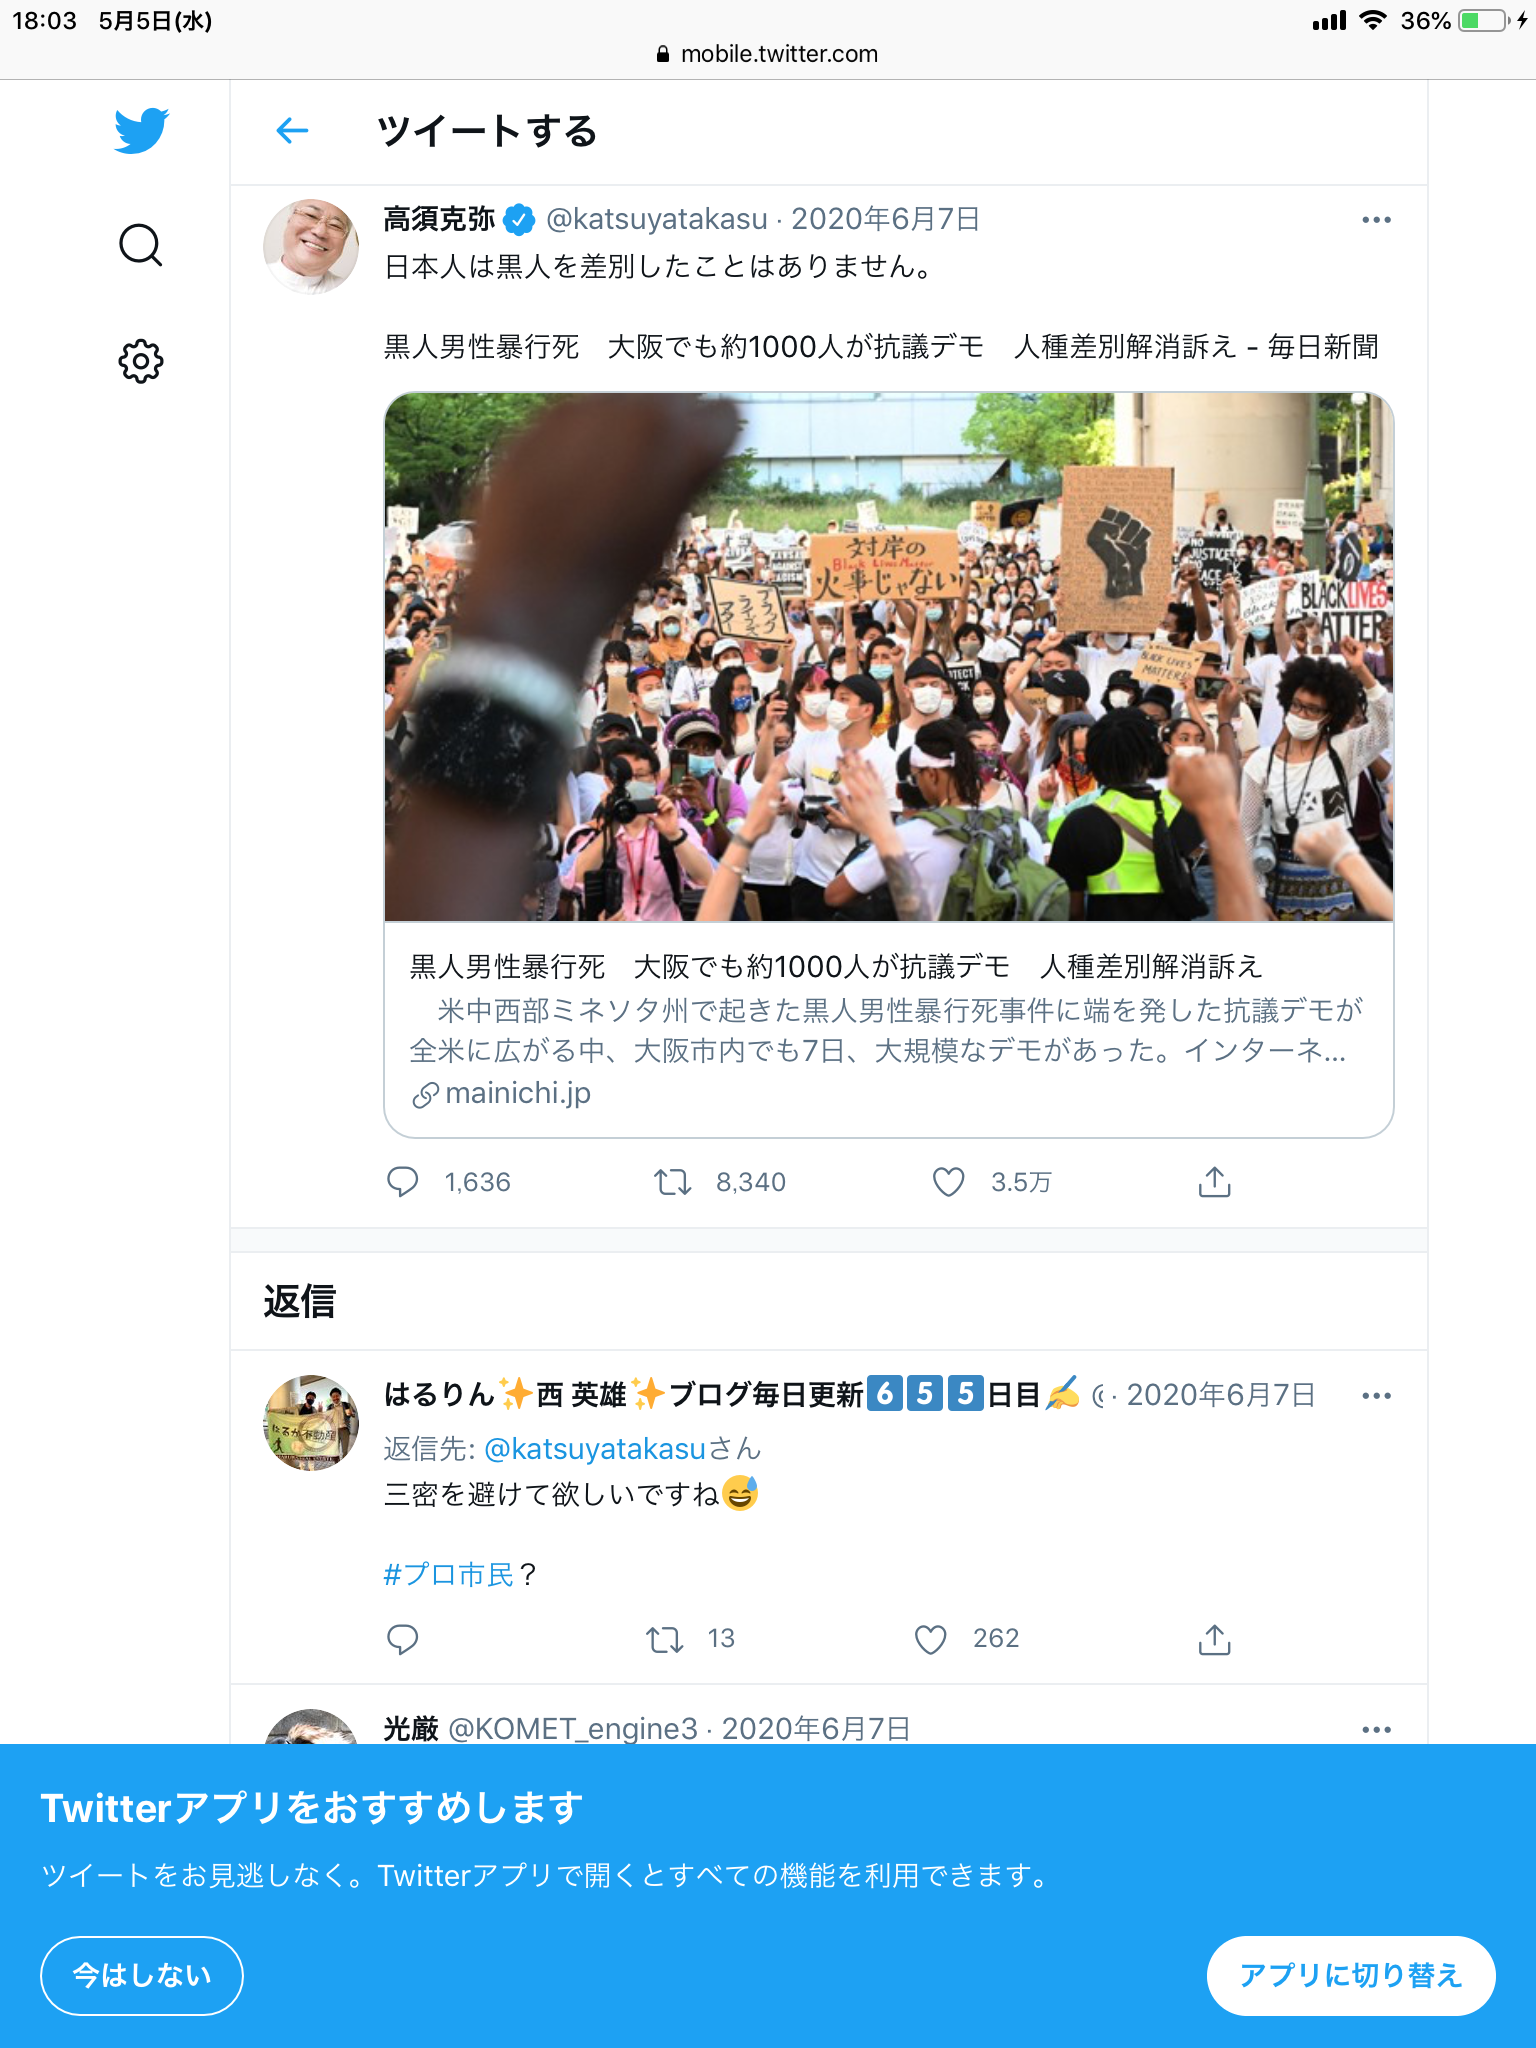Click the Twitter bird home icon
The width and height of the screenshot is (1536, 2048).
coord(141,130)
